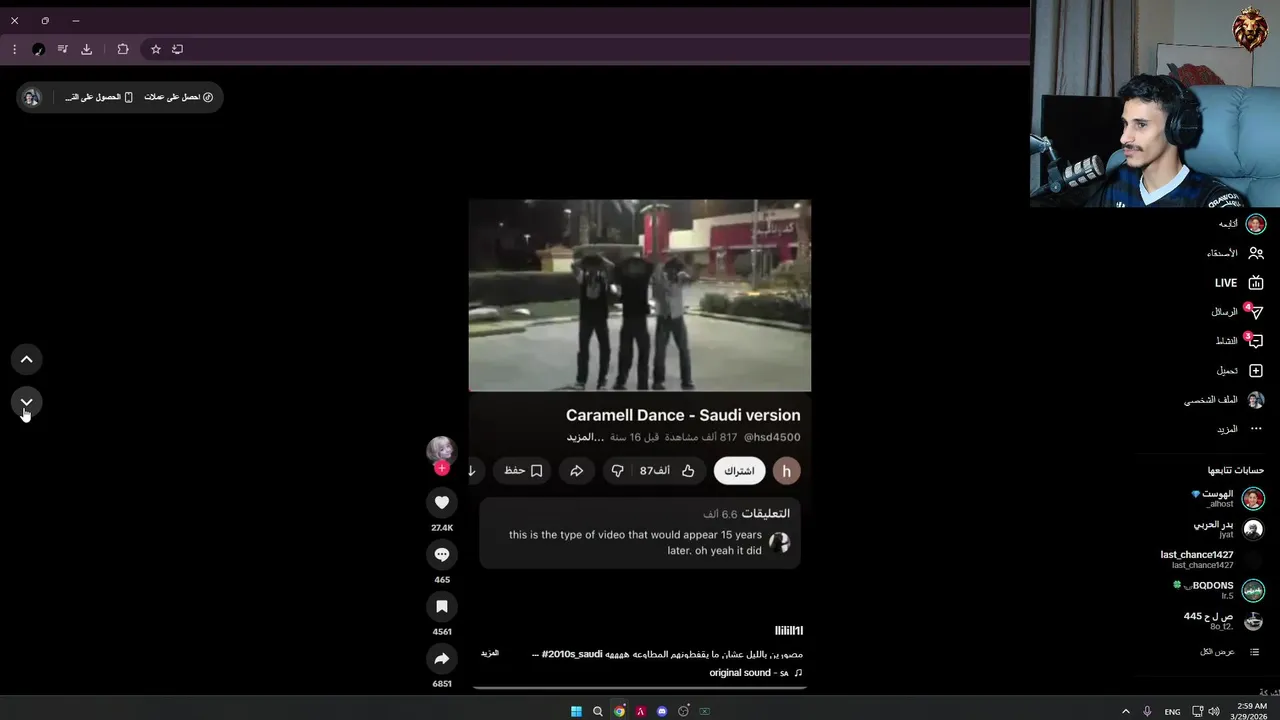Image resolution: width=1280 pixels, height=720 pixels.
Task: Open followed account ص ل ح 445
Action: tap(1223, 621)
